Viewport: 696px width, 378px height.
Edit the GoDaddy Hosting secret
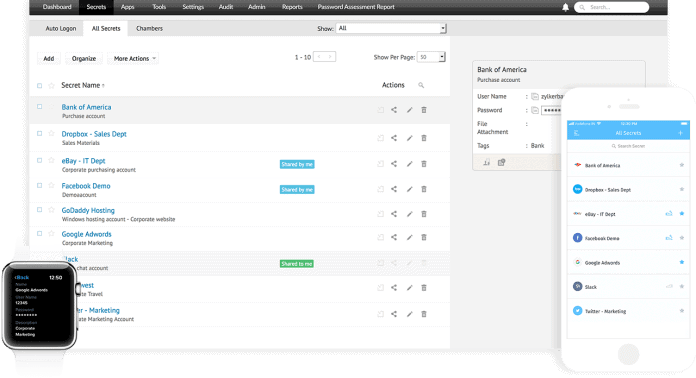409,214
